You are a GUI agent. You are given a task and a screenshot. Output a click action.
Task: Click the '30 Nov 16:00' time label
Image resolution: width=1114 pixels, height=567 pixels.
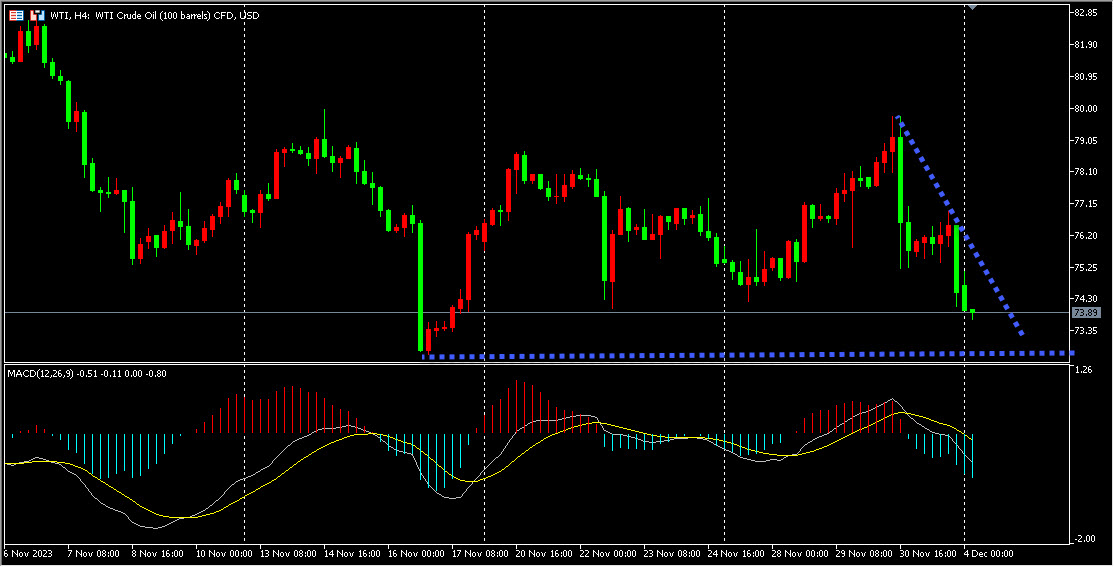(928, 554)
